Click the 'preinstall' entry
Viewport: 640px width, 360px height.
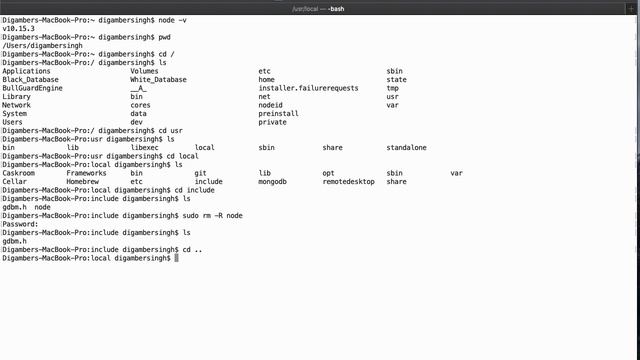[x=278, y=113]
